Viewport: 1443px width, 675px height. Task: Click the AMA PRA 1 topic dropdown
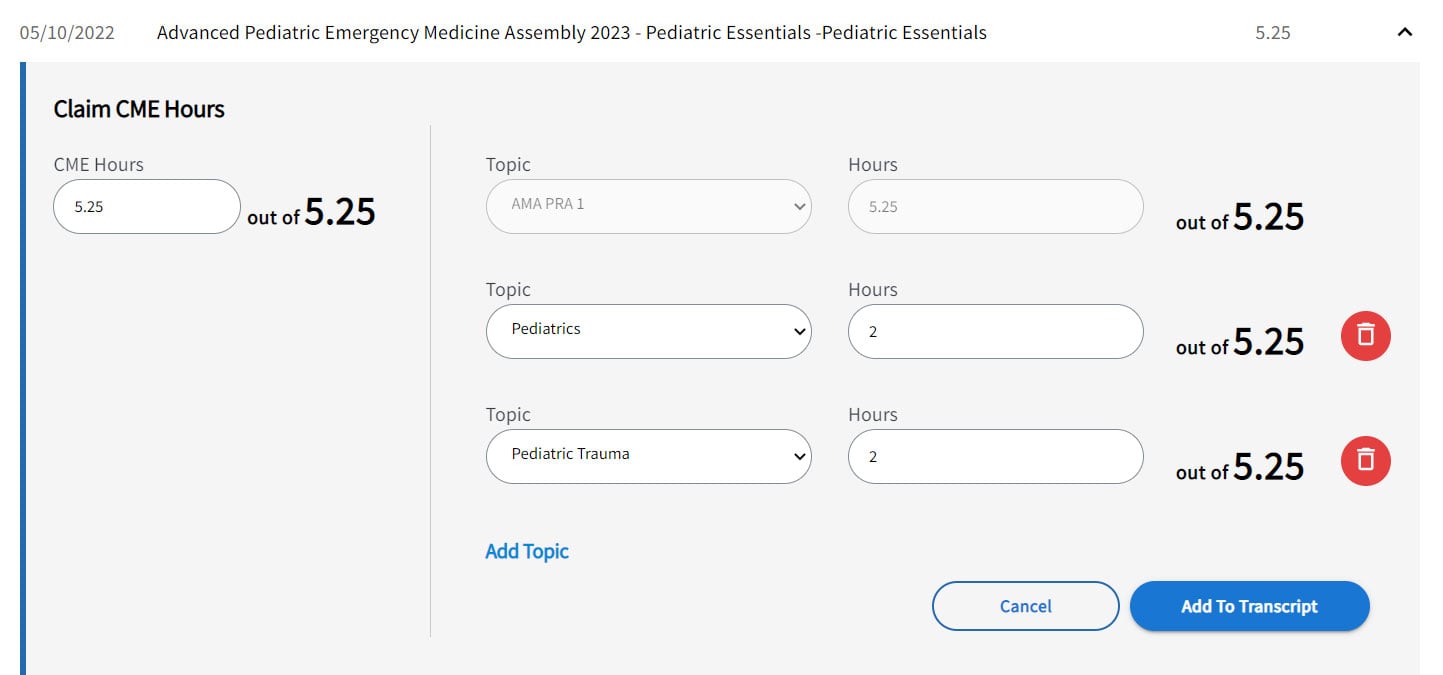click(648, 206)
